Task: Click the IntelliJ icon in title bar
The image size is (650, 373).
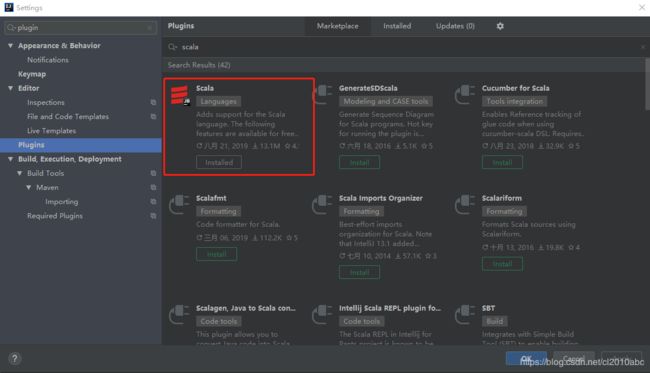Action: pyautogui.click(x=9, y=7)
